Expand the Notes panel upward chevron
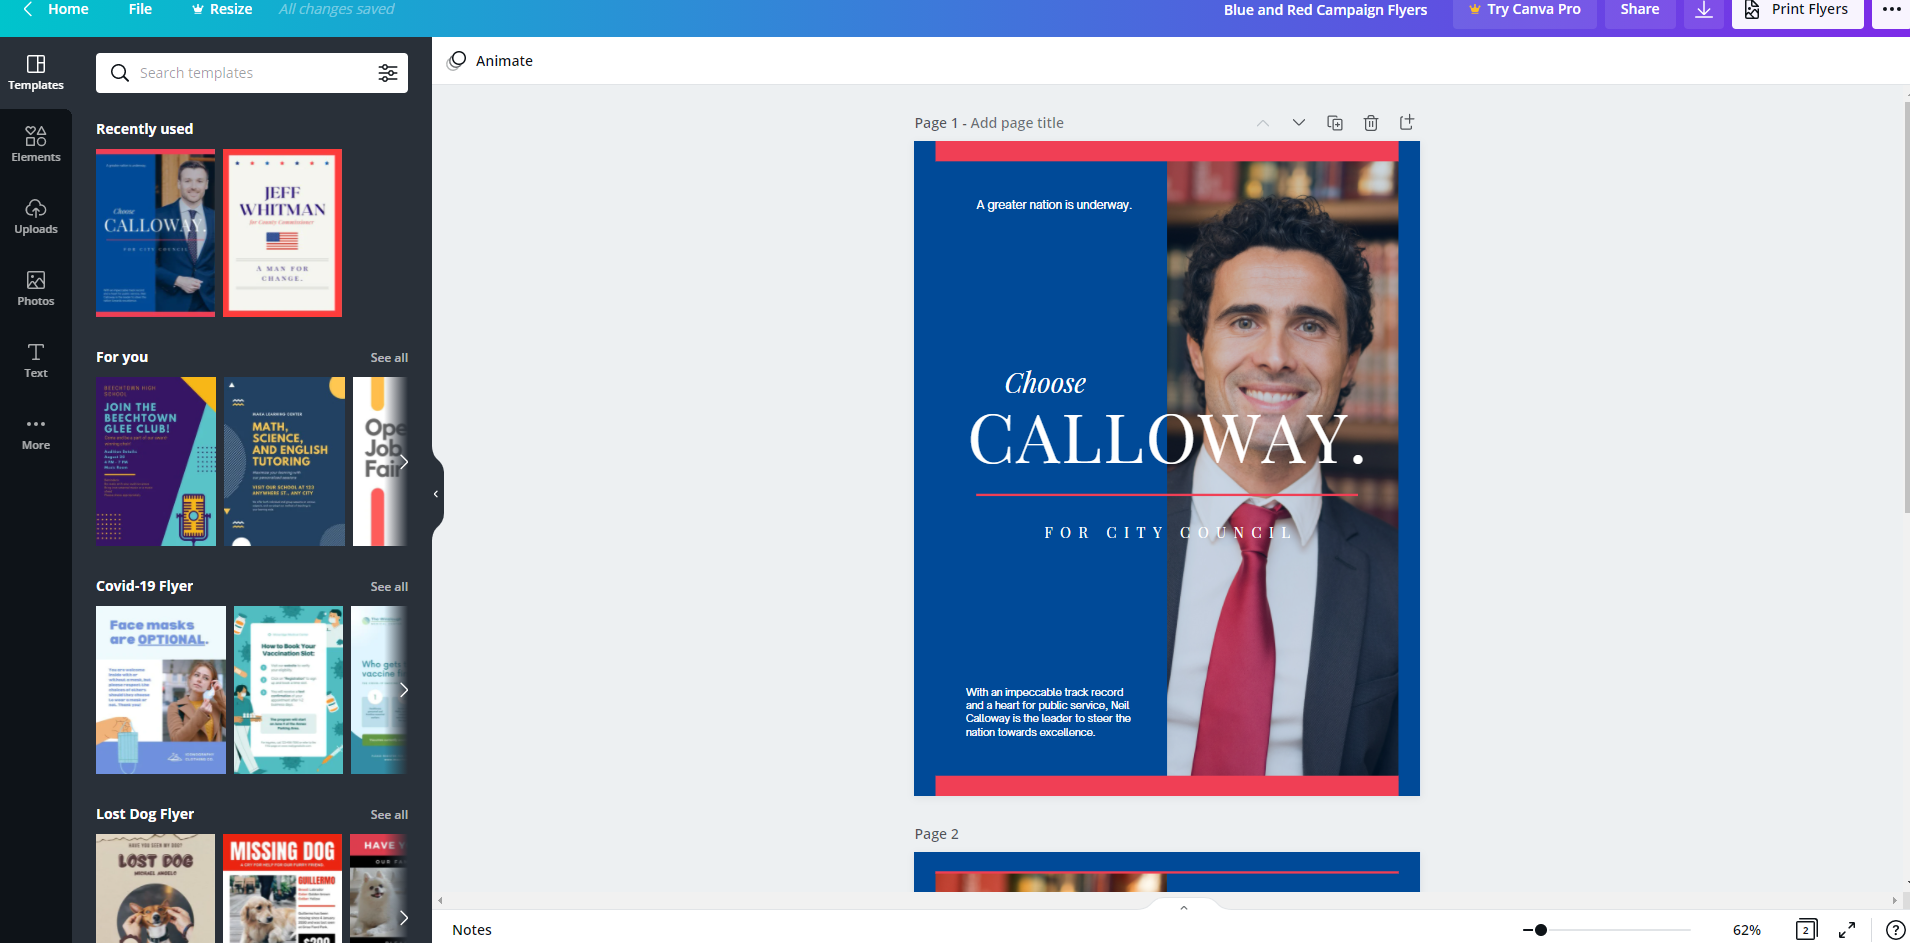 point(1184,908)
